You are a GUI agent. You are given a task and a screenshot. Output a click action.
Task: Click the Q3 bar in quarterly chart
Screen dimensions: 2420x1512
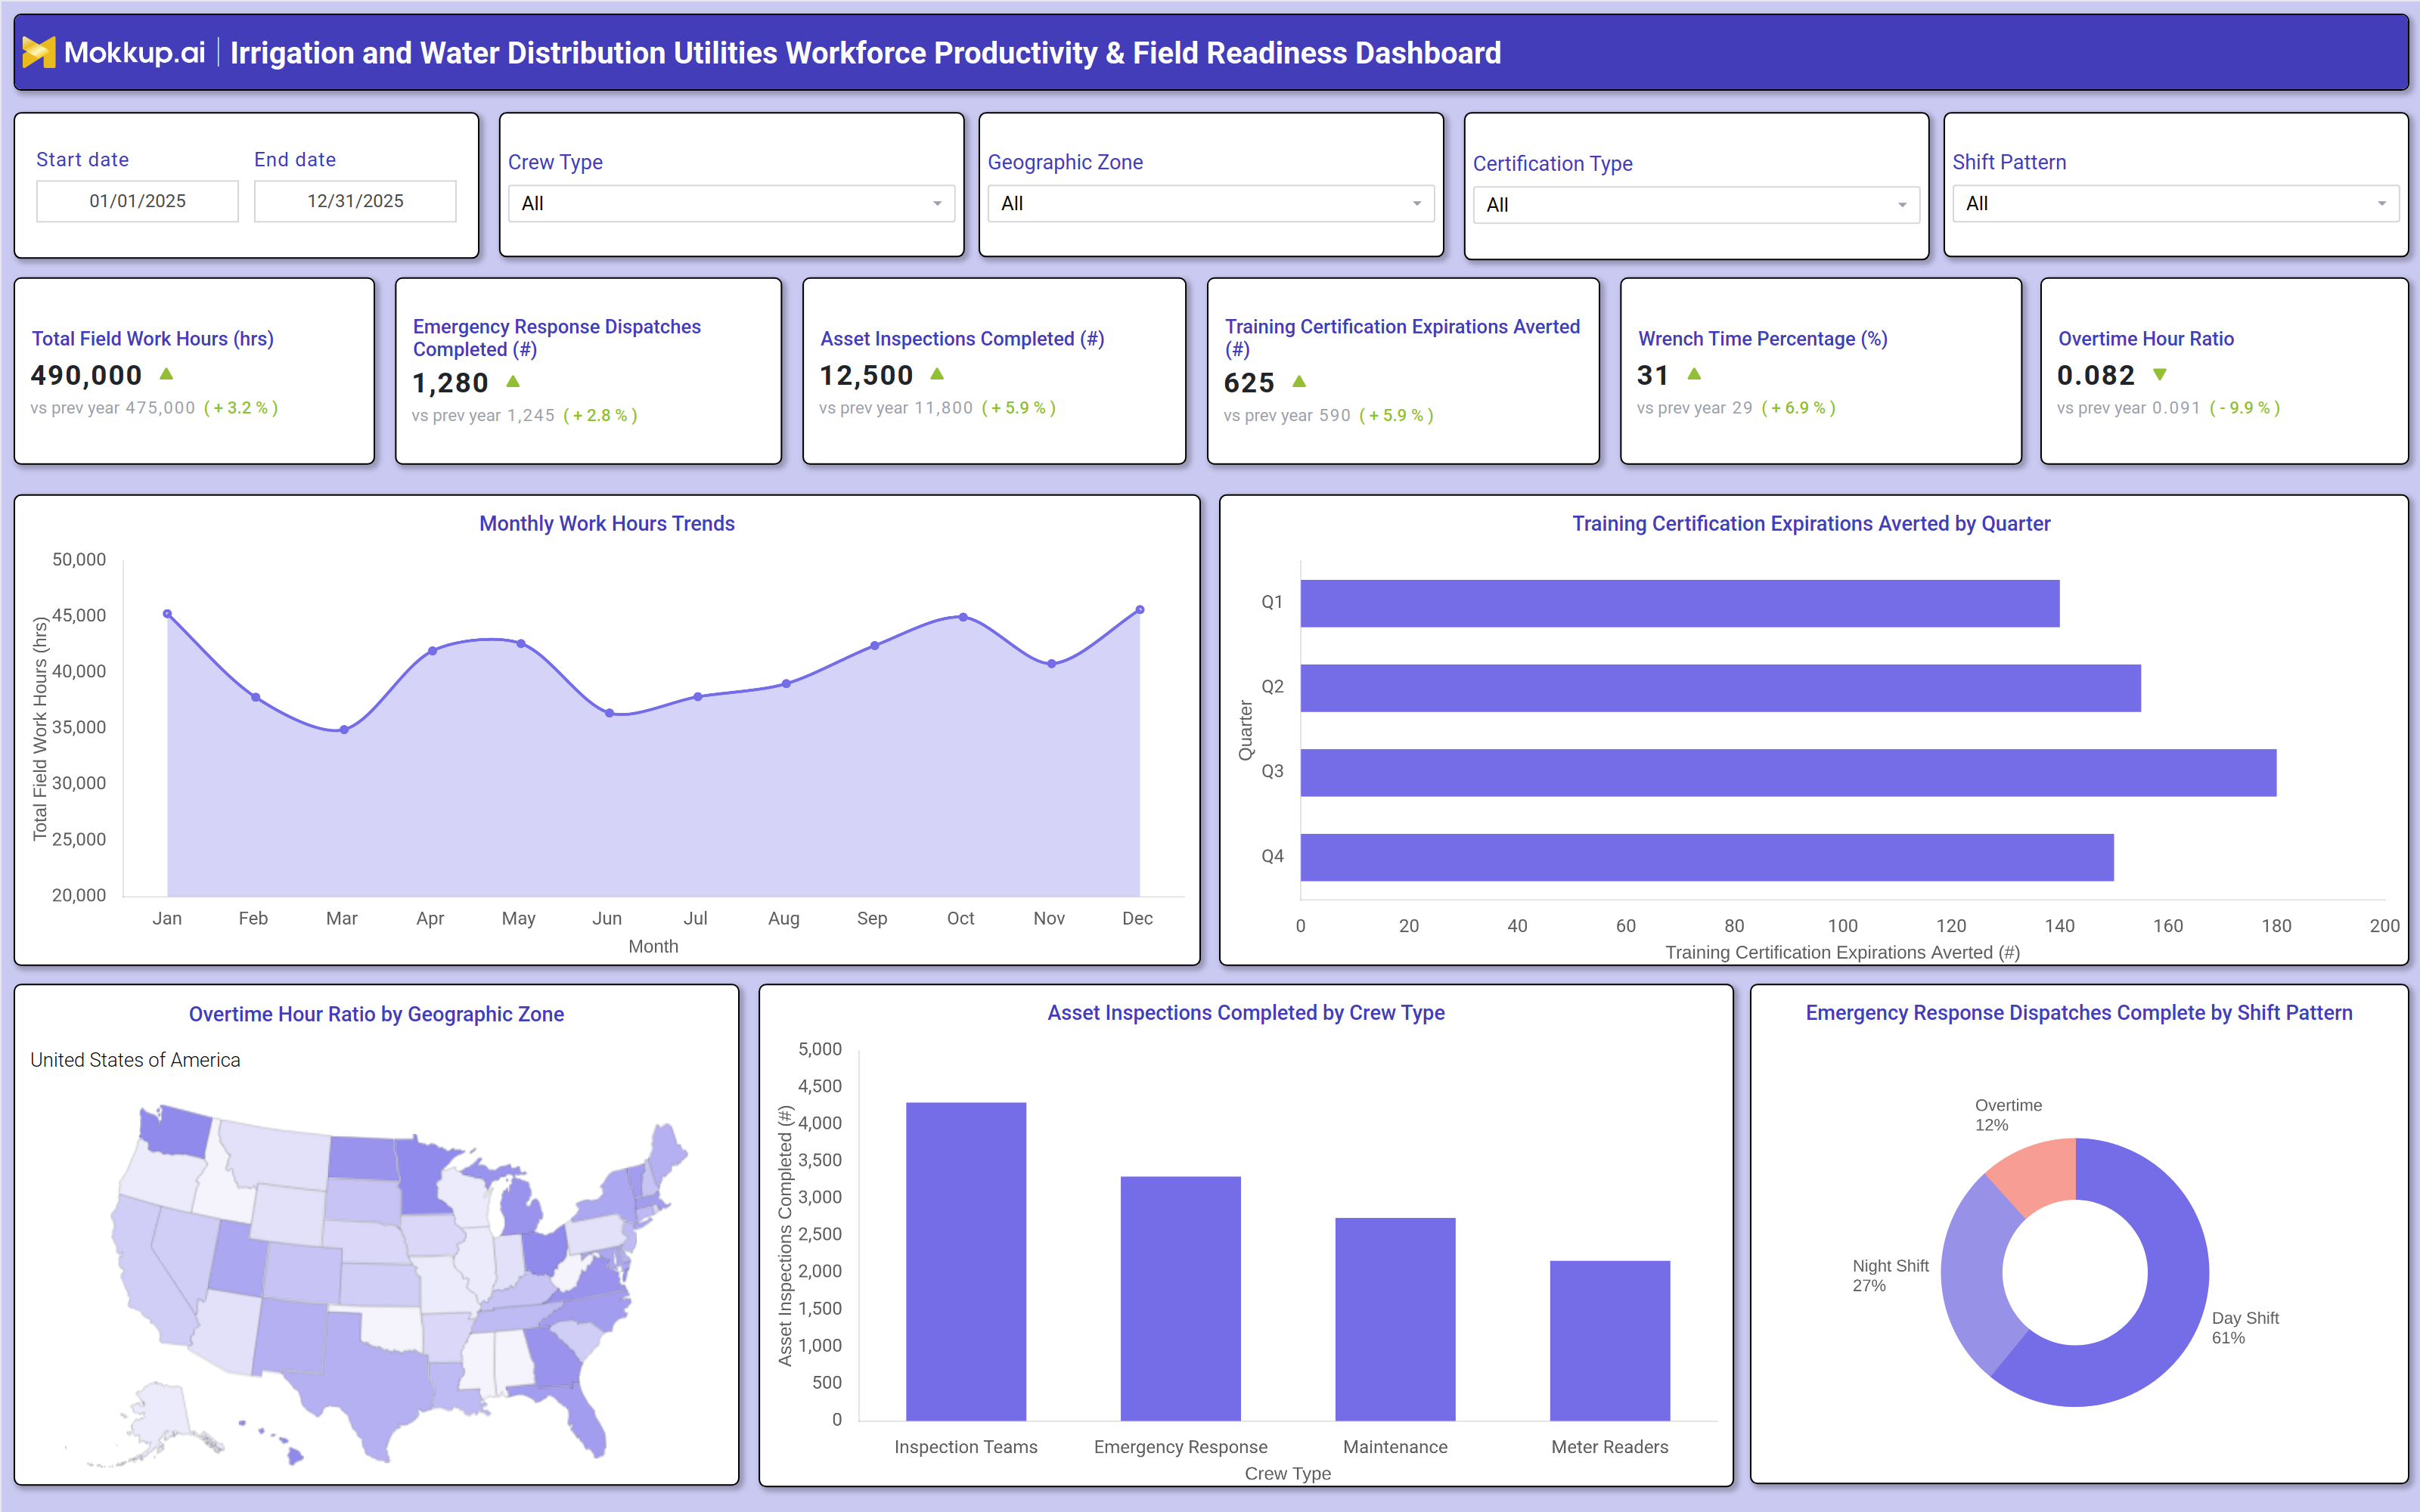click(x=1788, y=773)
